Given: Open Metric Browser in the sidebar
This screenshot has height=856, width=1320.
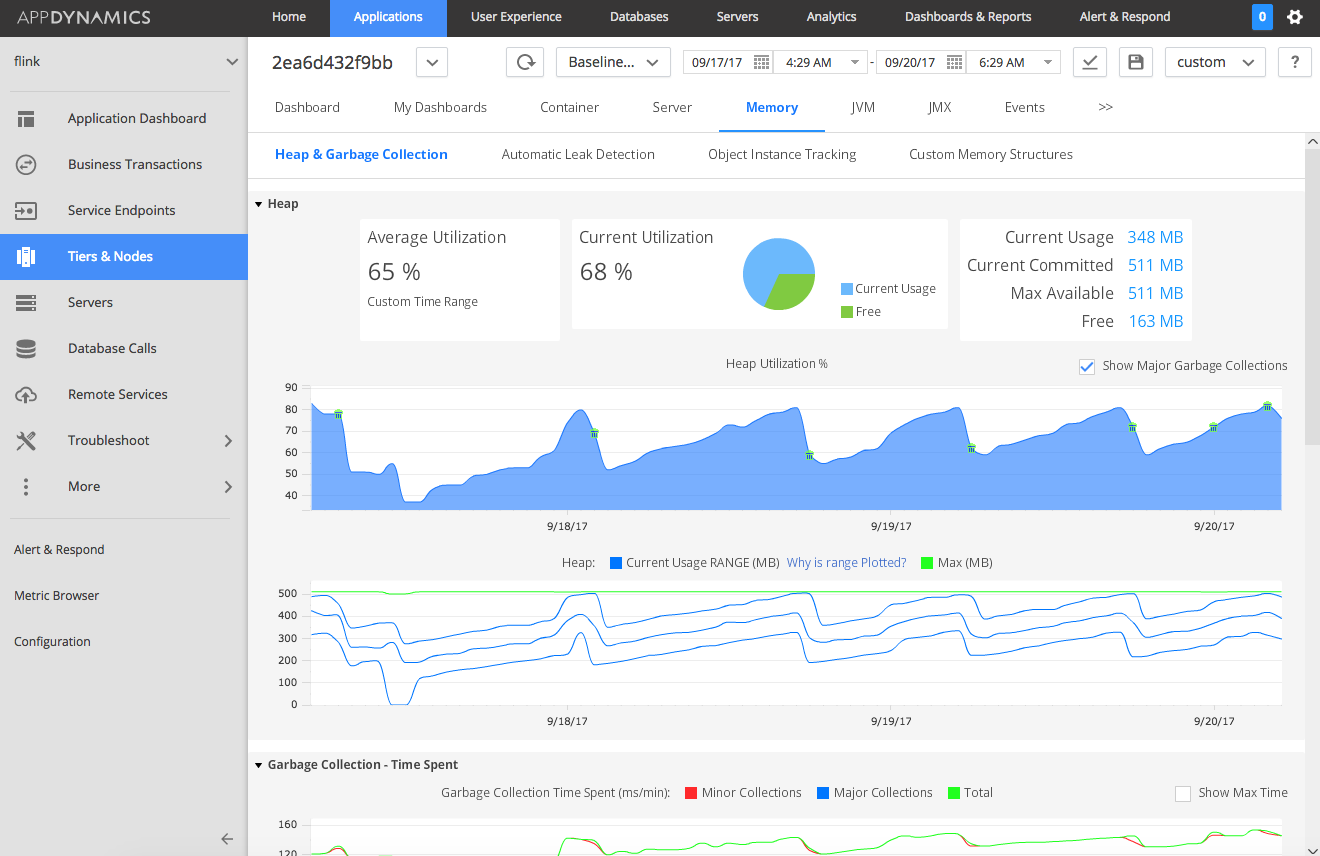Looking at the screenshot, I should [57, 596].
